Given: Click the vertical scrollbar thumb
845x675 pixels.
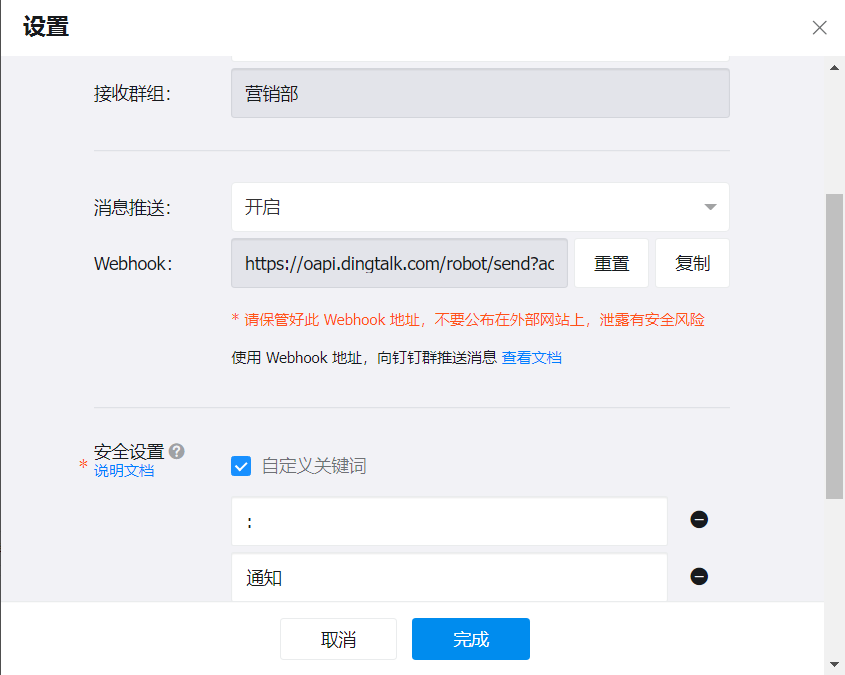Looking at the screenshot, I should click(x=834, y=346).
